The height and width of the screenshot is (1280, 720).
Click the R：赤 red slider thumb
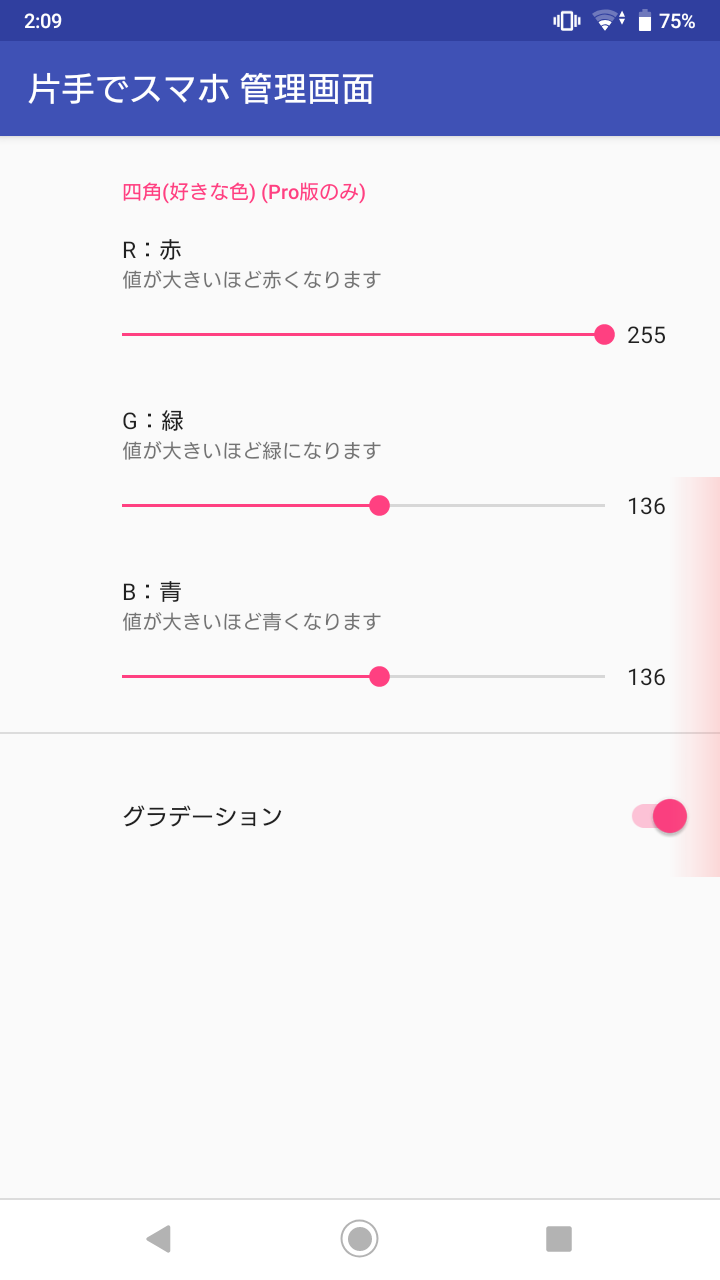coord(604,335)
